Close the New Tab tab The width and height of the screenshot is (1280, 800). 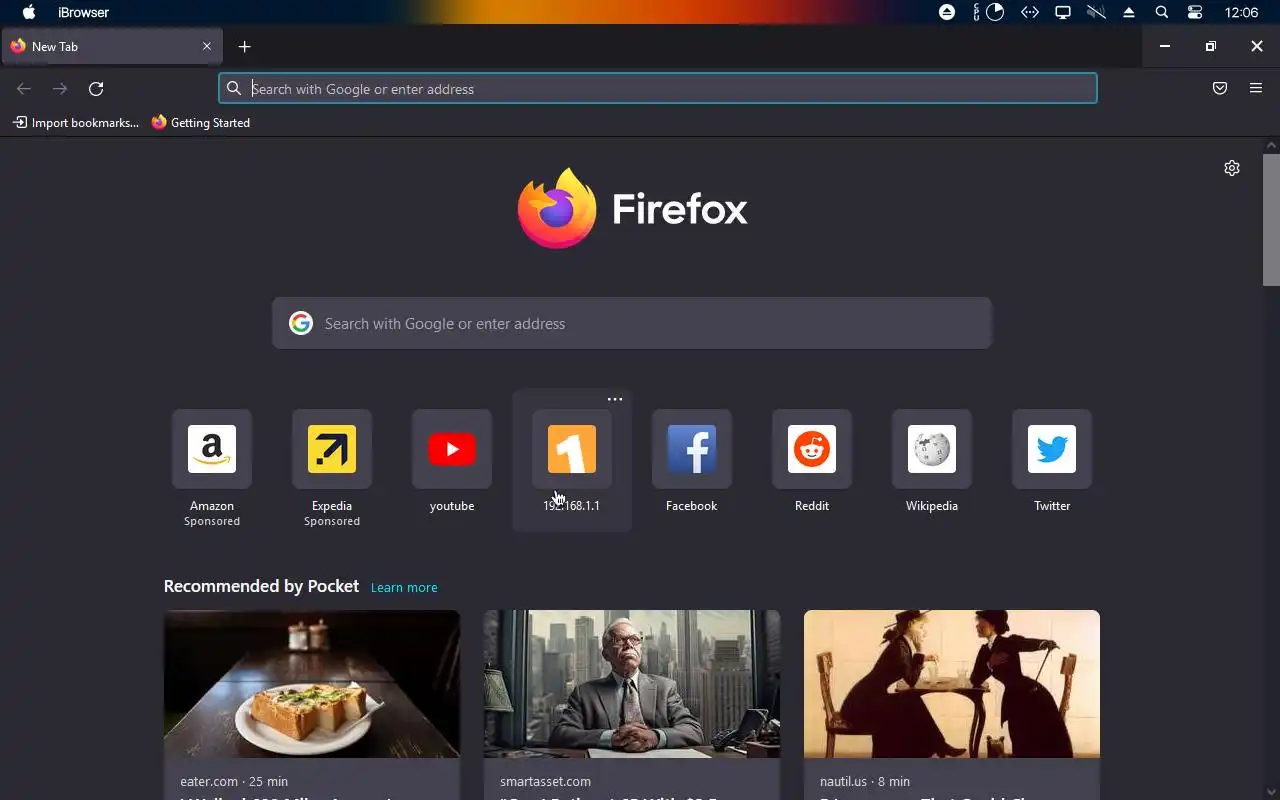(207, 46)
